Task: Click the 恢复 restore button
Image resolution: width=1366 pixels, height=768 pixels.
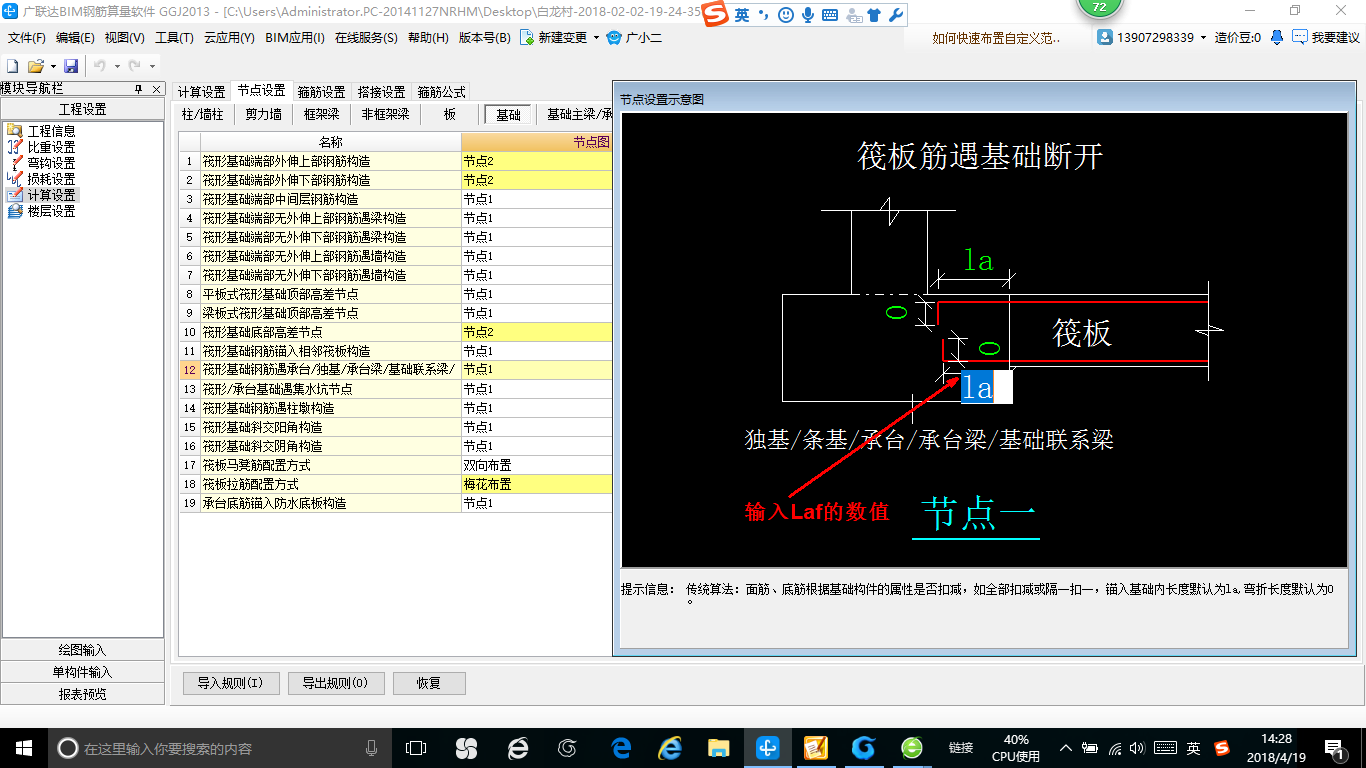Action: (429, 683)
